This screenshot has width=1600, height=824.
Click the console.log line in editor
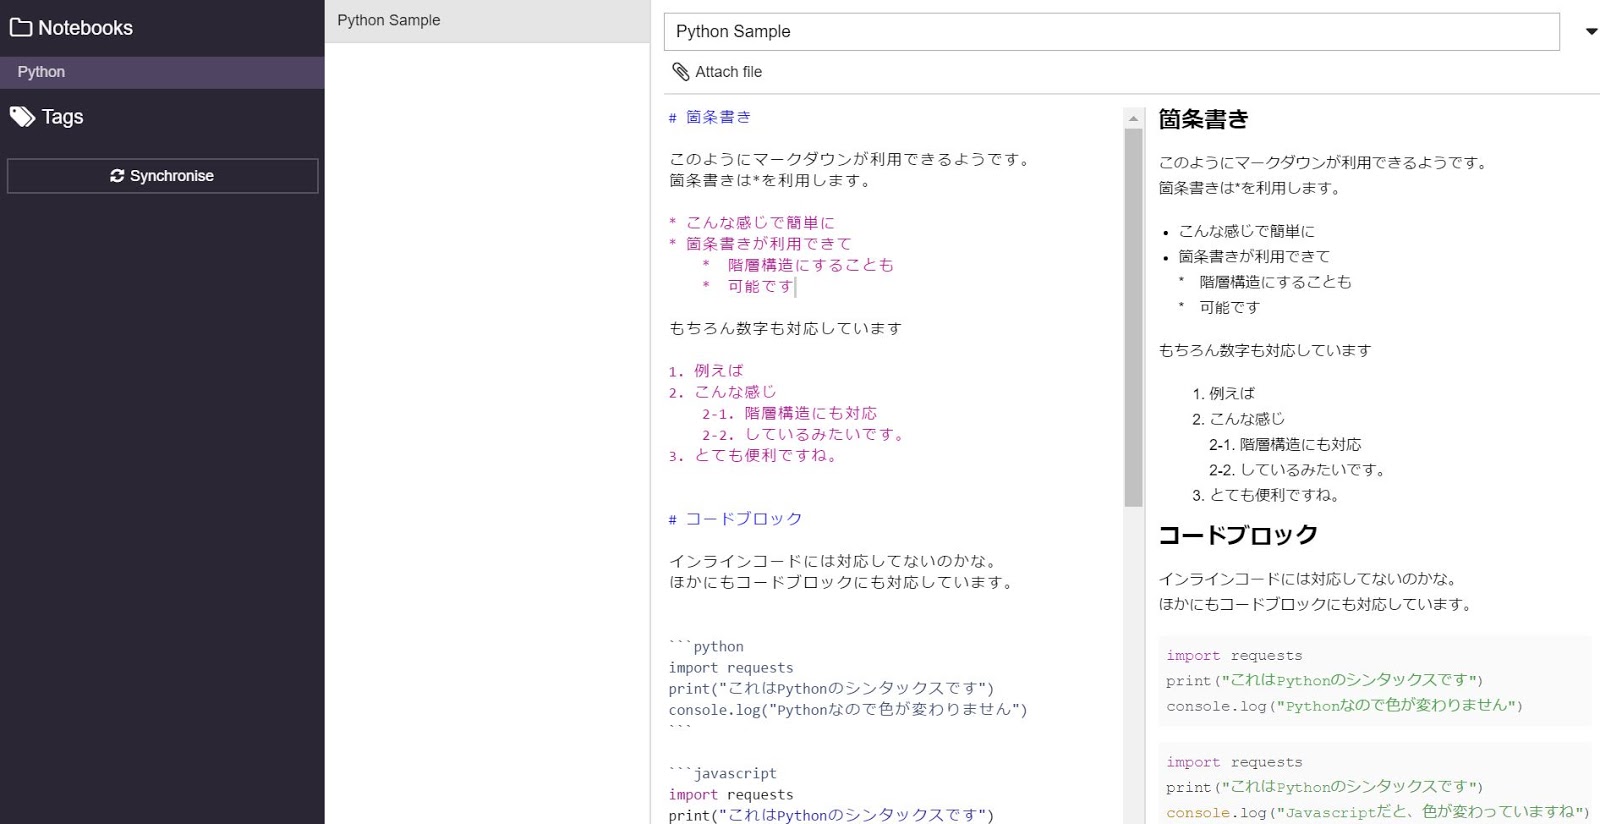pos(848,709)
